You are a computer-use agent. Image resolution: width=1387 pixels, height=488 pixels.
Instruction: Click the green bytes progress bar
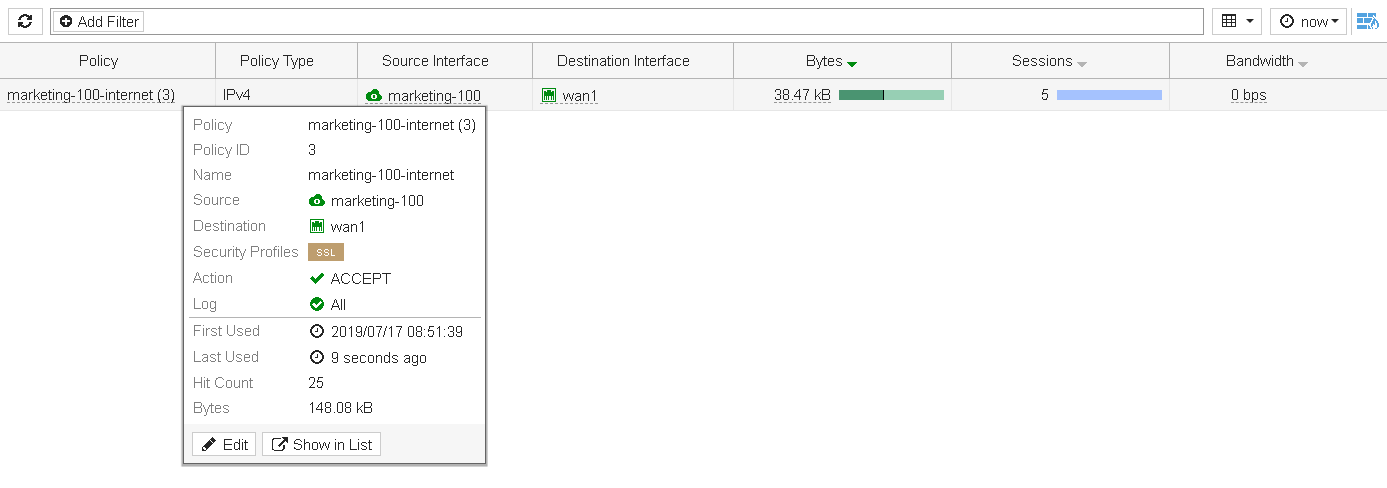coord(891,95)
